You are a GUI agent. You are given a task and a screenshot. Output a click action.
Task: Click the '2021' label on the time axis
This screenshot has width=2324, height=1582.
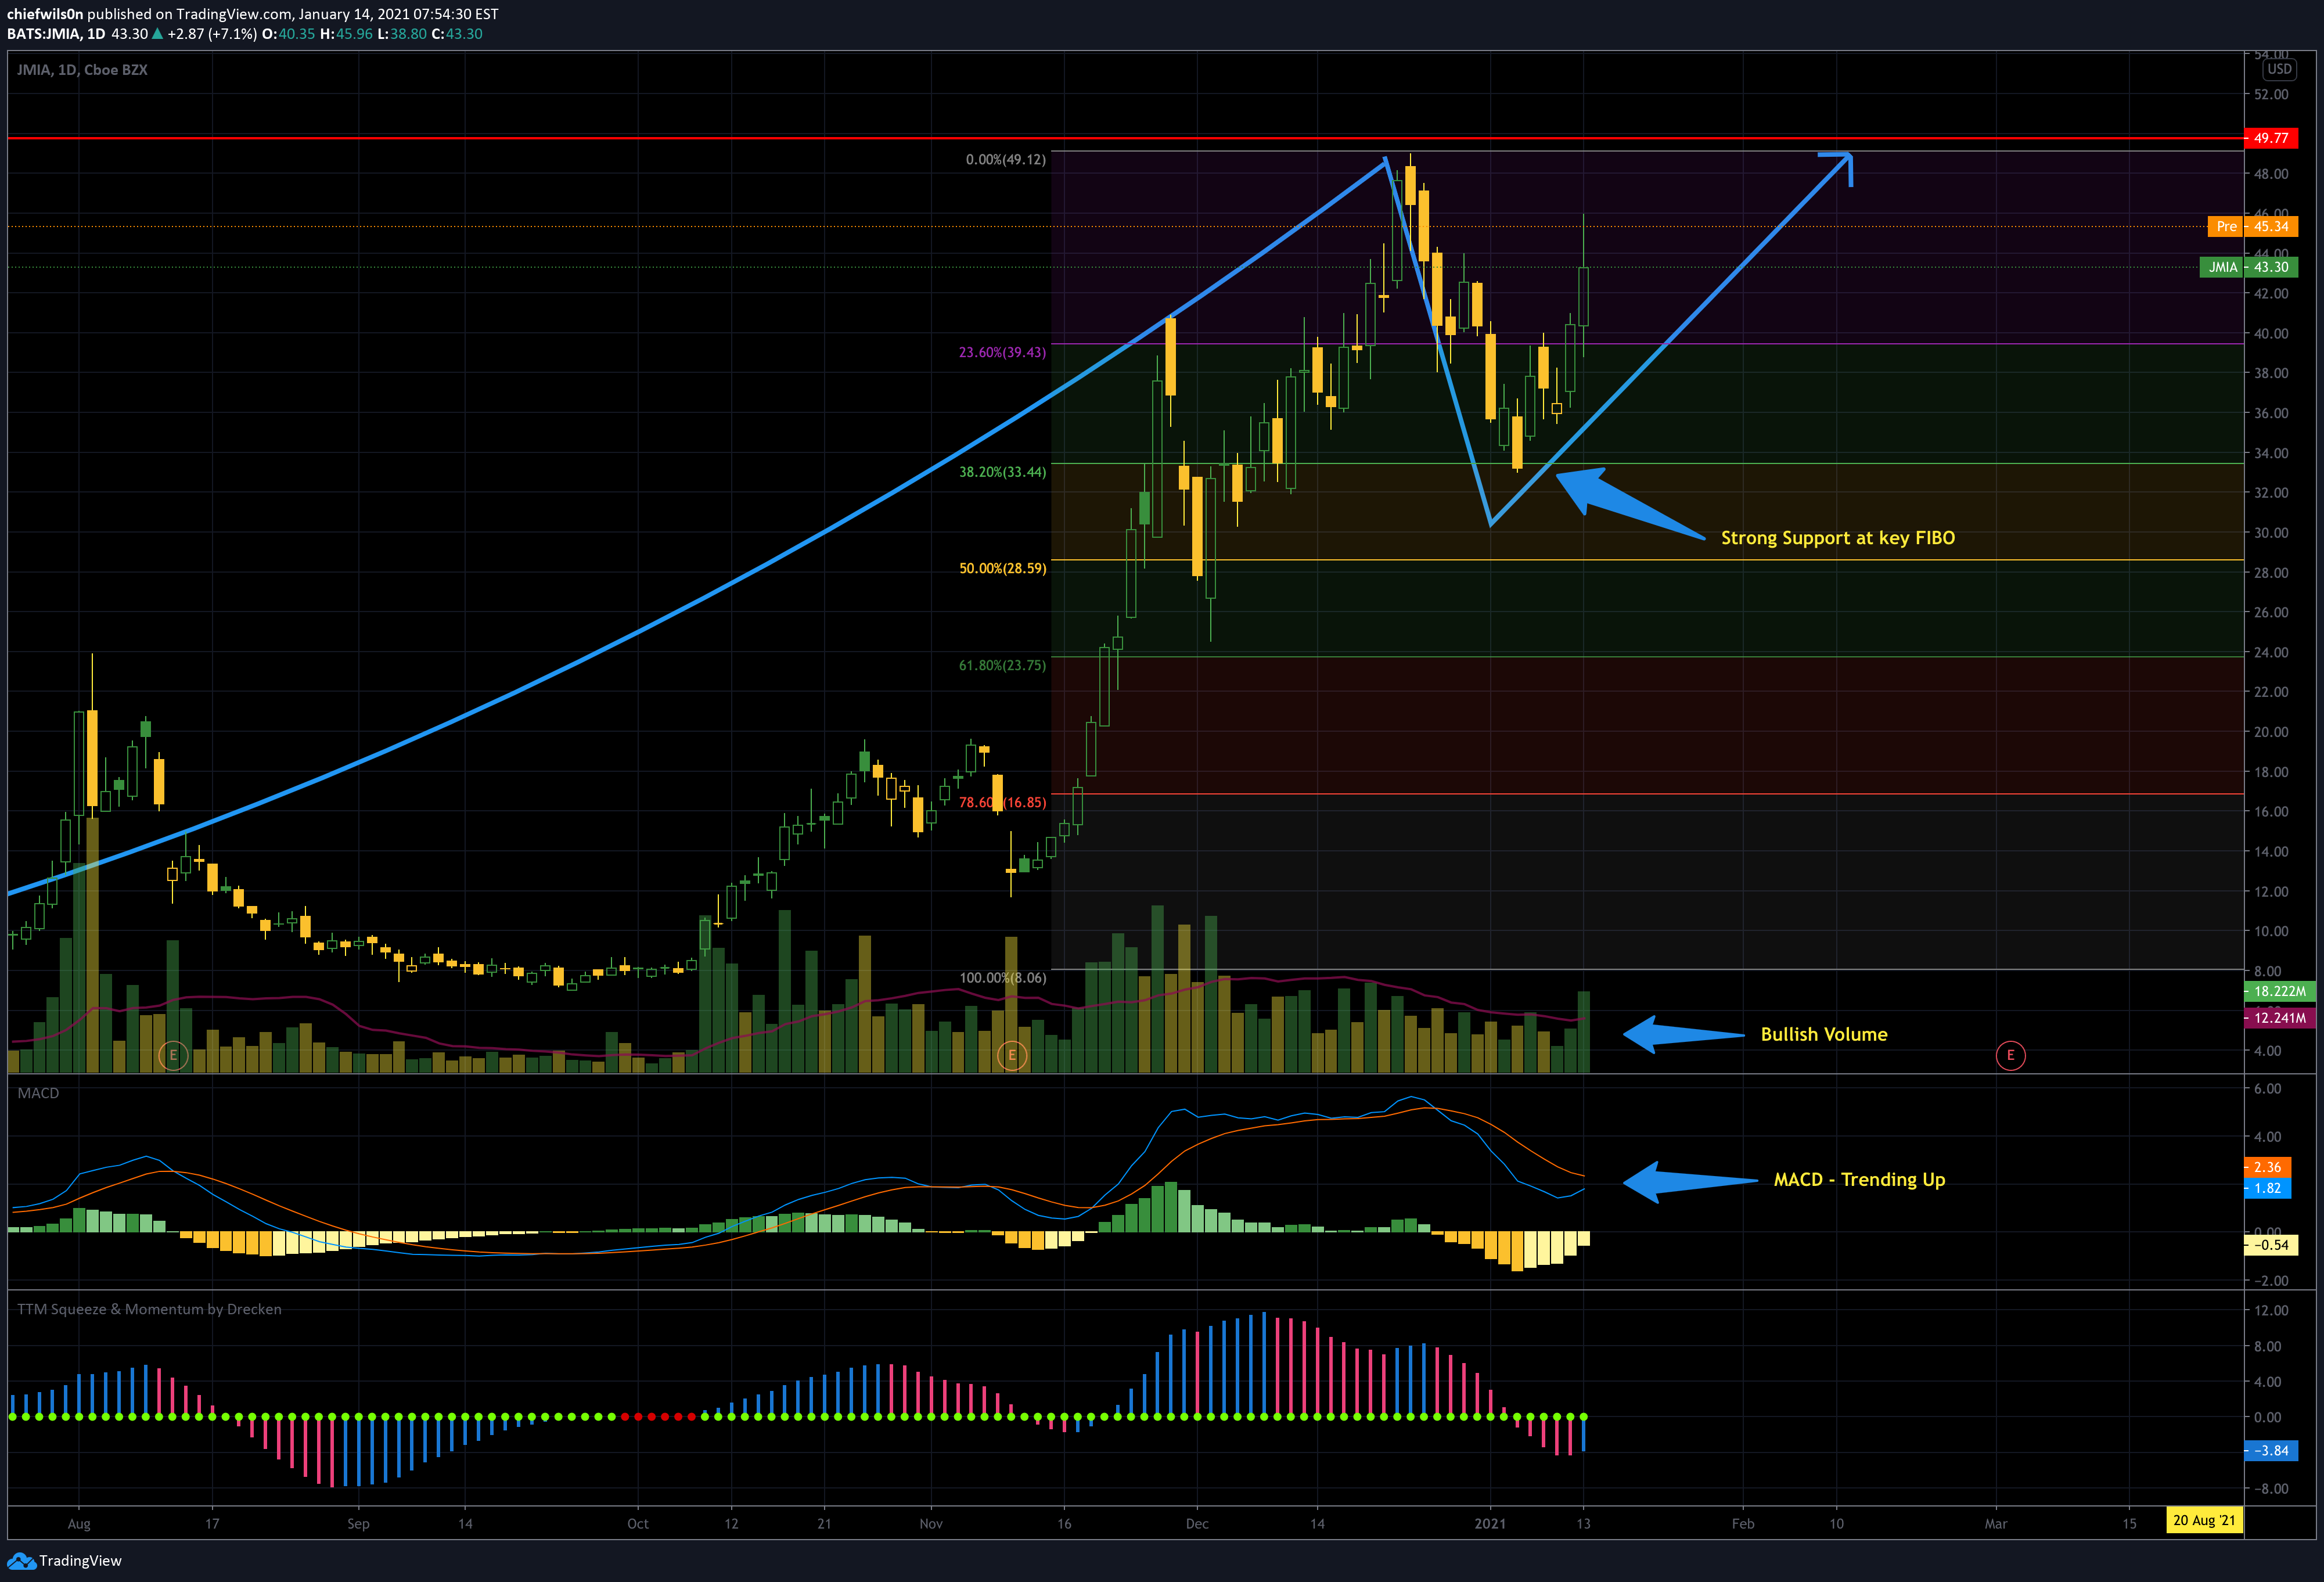click(1490, 1524)
